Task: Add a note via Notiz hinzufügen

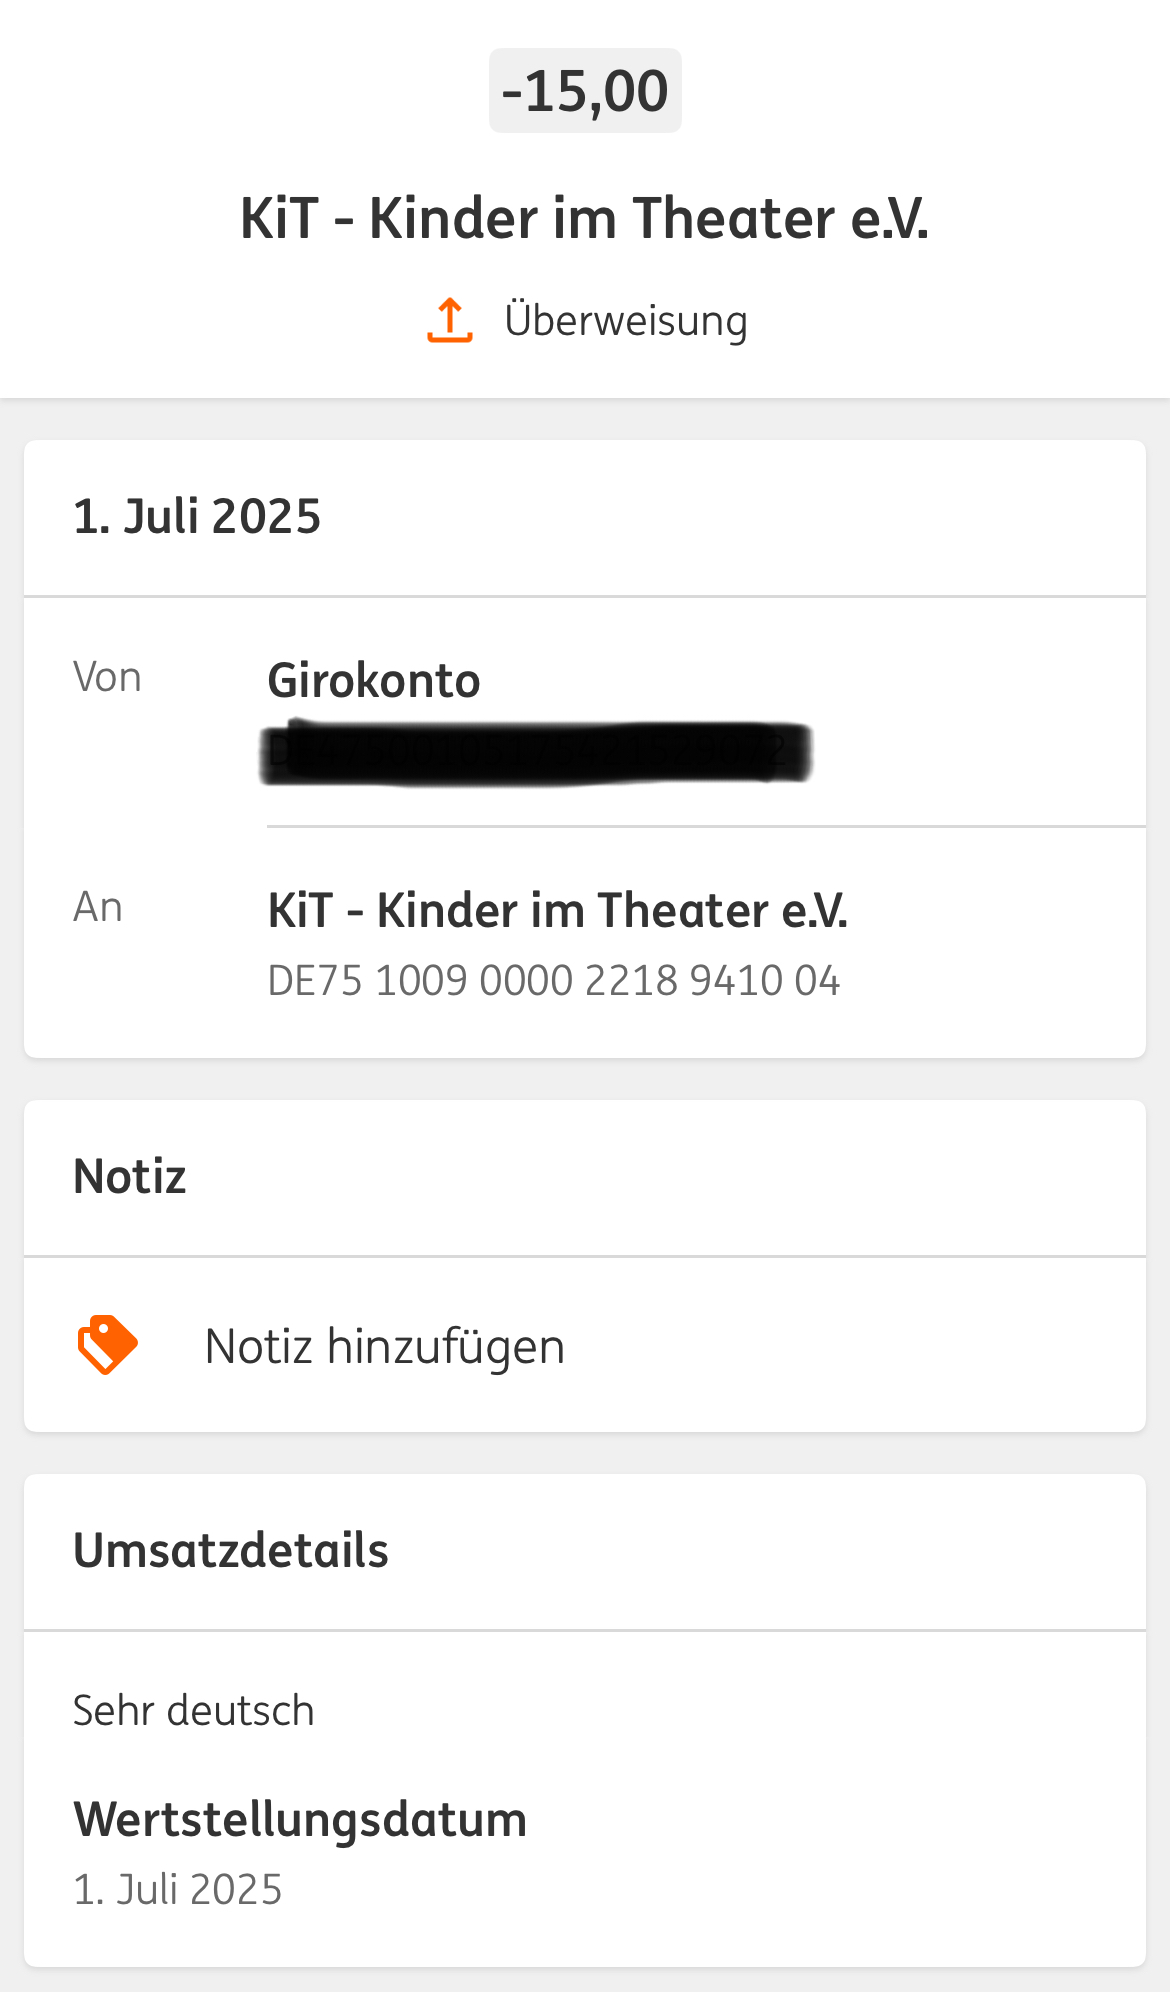Action: coord(385,1347)
